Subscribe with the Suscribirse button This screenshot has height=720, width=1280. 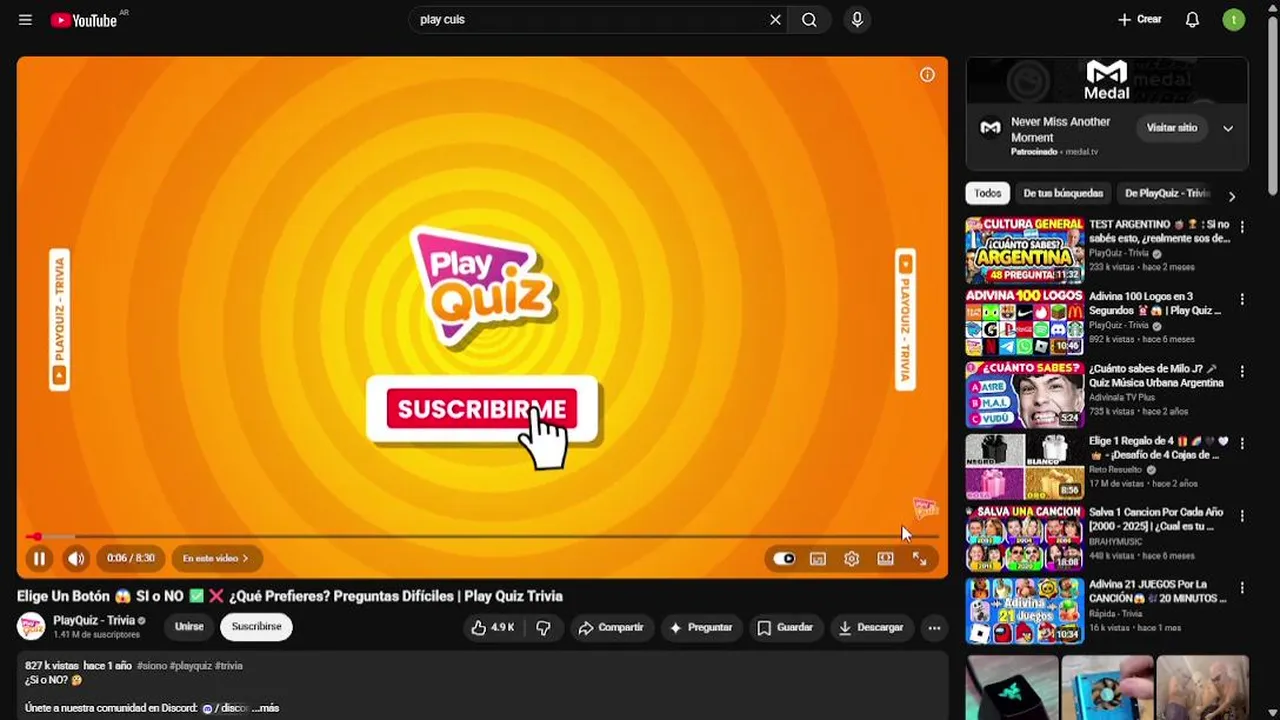(256, 627)
